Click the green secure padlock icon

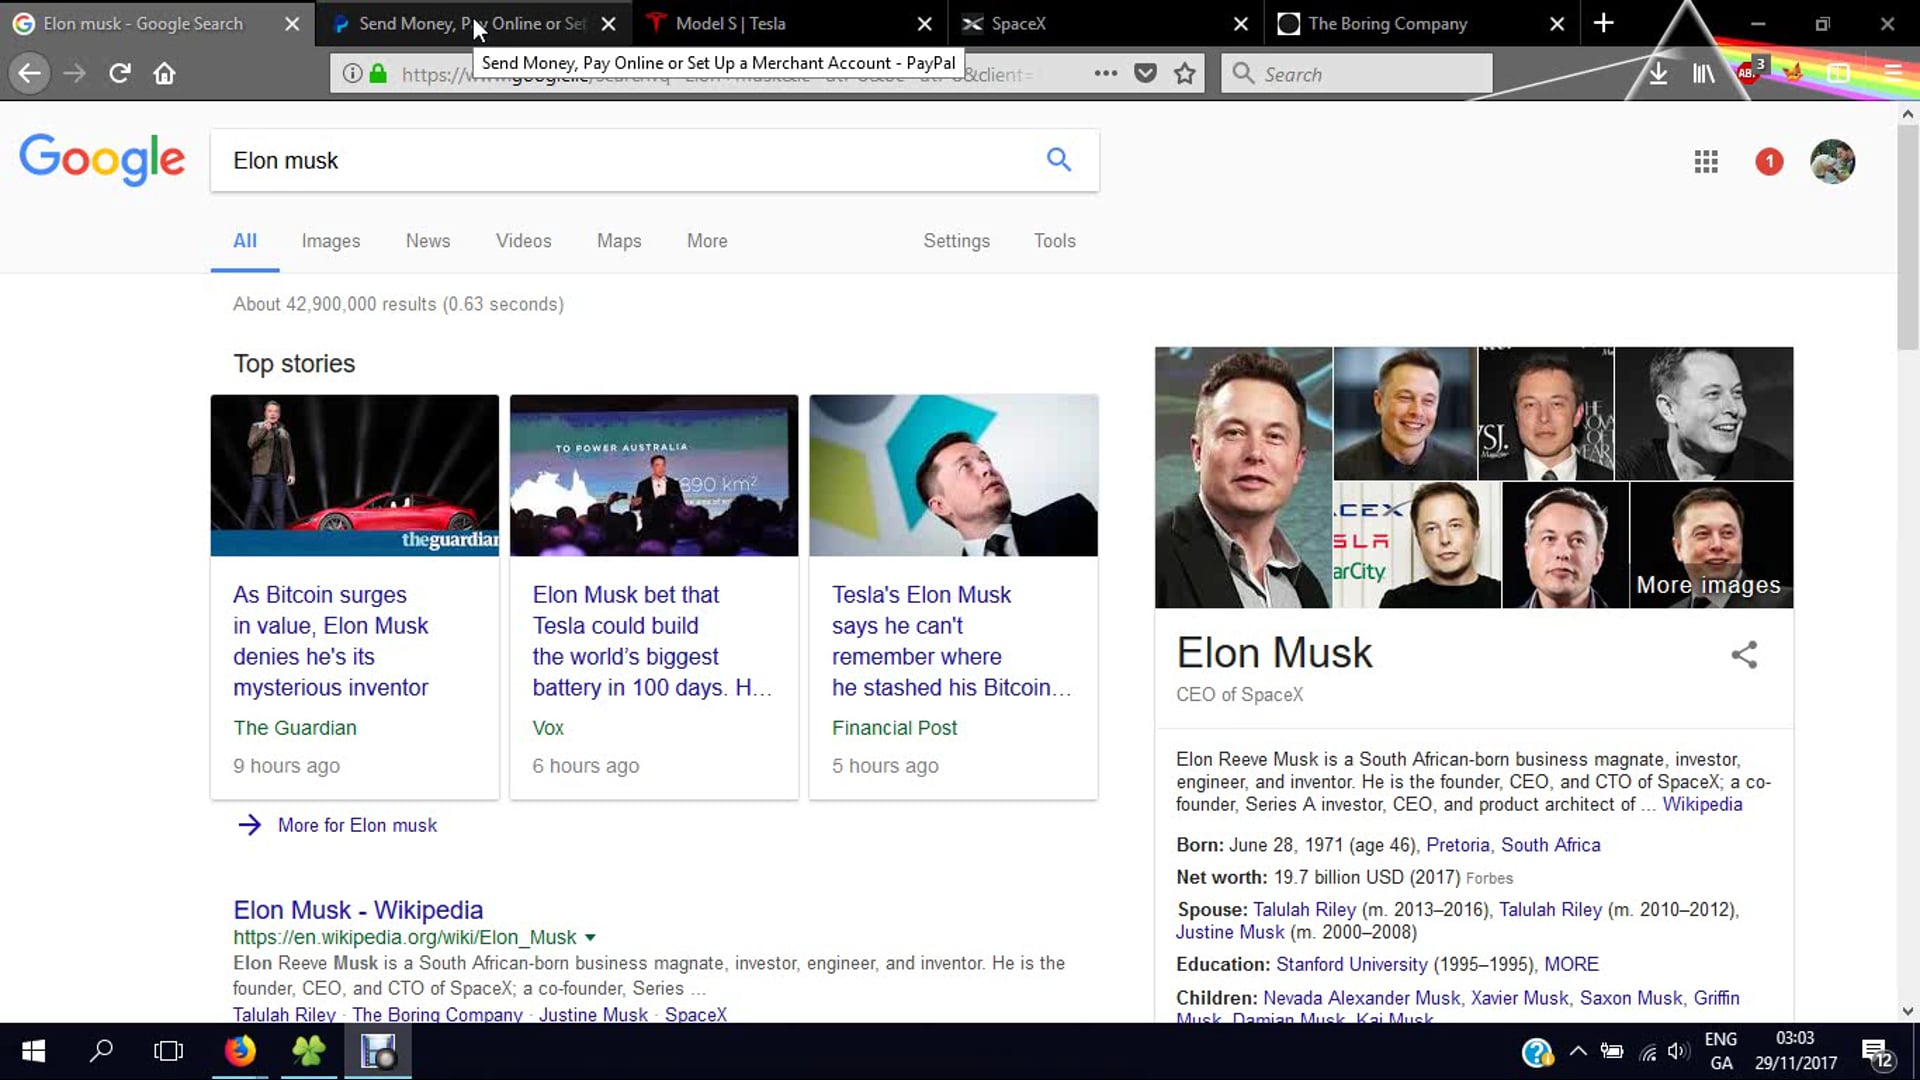click(x=378, y=73)
